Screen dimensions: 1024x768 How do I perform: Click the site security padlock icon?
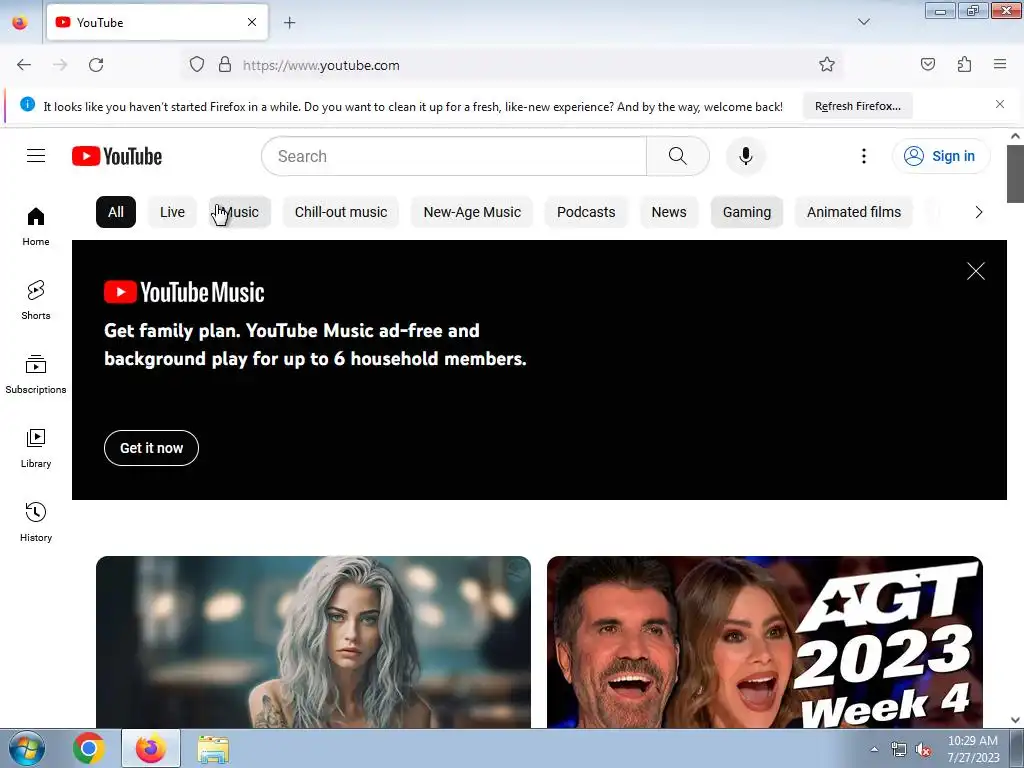click(x=225, y=64)
